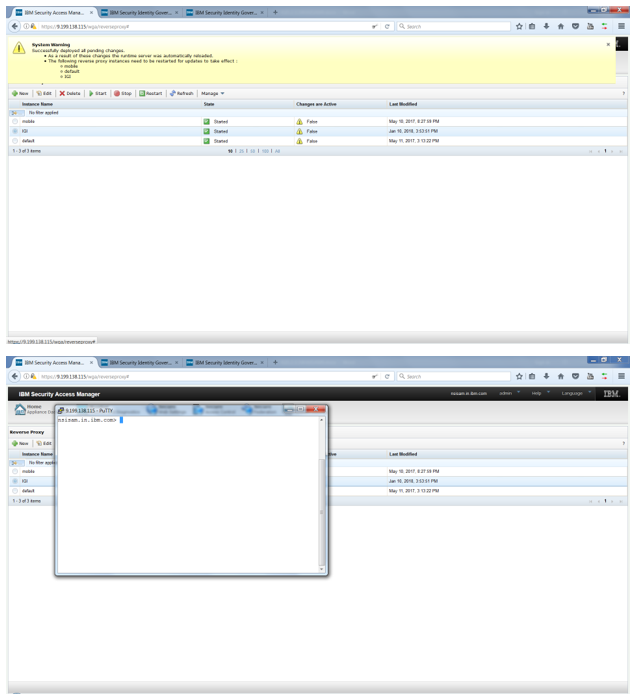
Task: Switch to third IBM Security Identity Governance tab in System Warning window
Action: tap(225, 12)
